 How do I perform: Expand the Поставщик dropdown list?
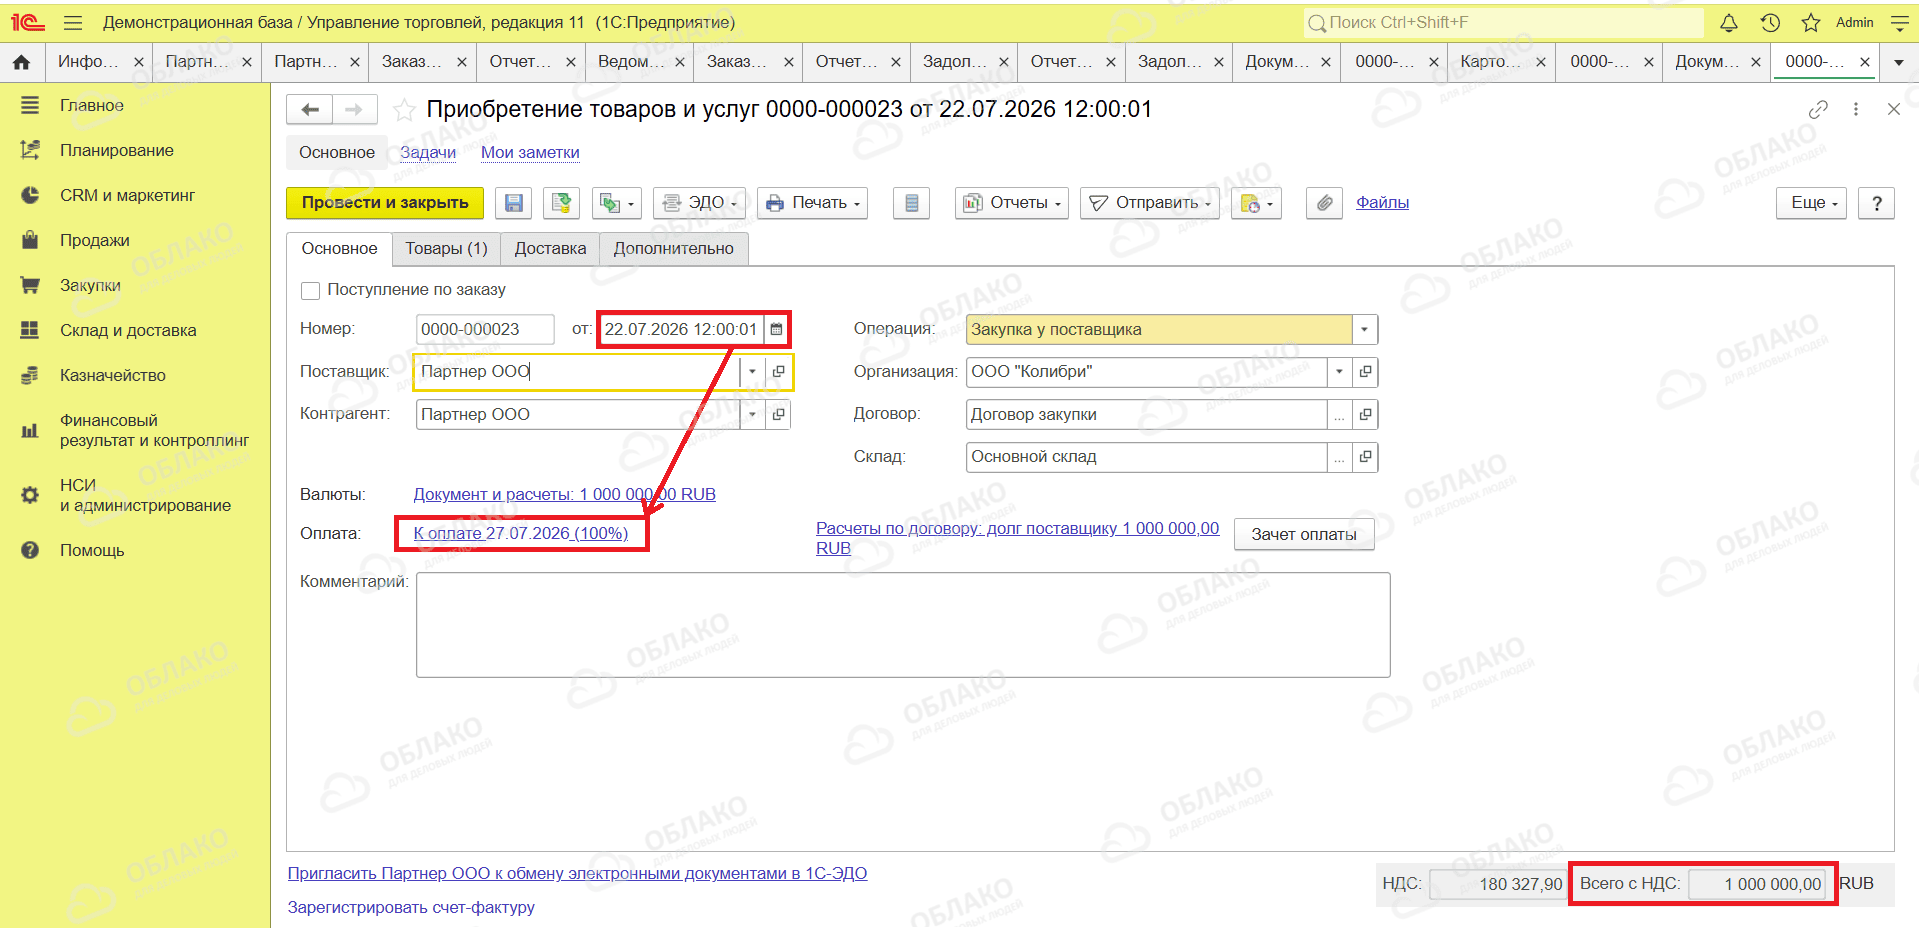tap(752, 372)
